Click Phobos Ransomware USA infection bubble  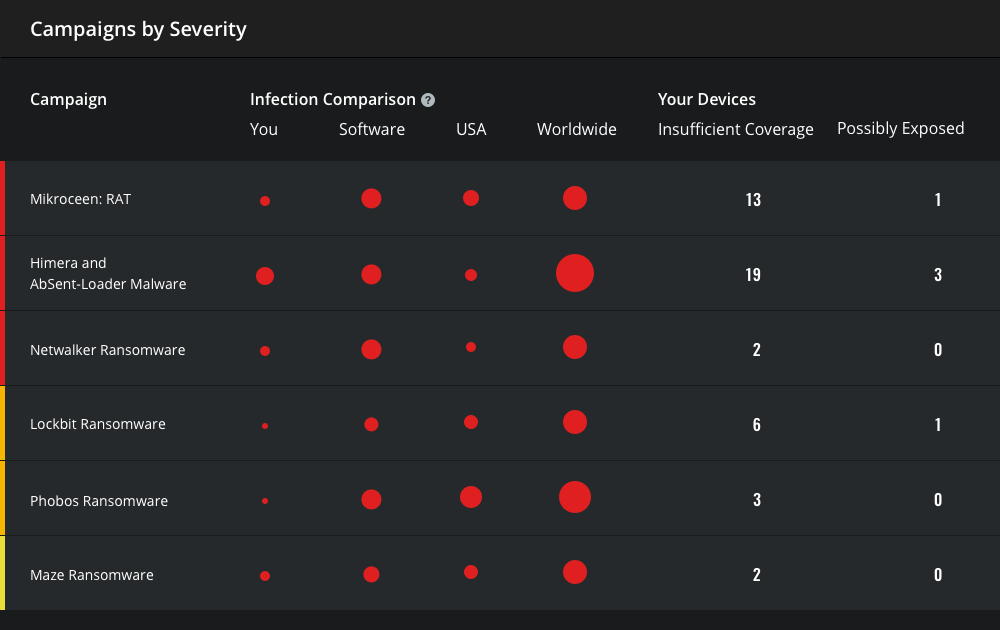click(x=471, y=497)
